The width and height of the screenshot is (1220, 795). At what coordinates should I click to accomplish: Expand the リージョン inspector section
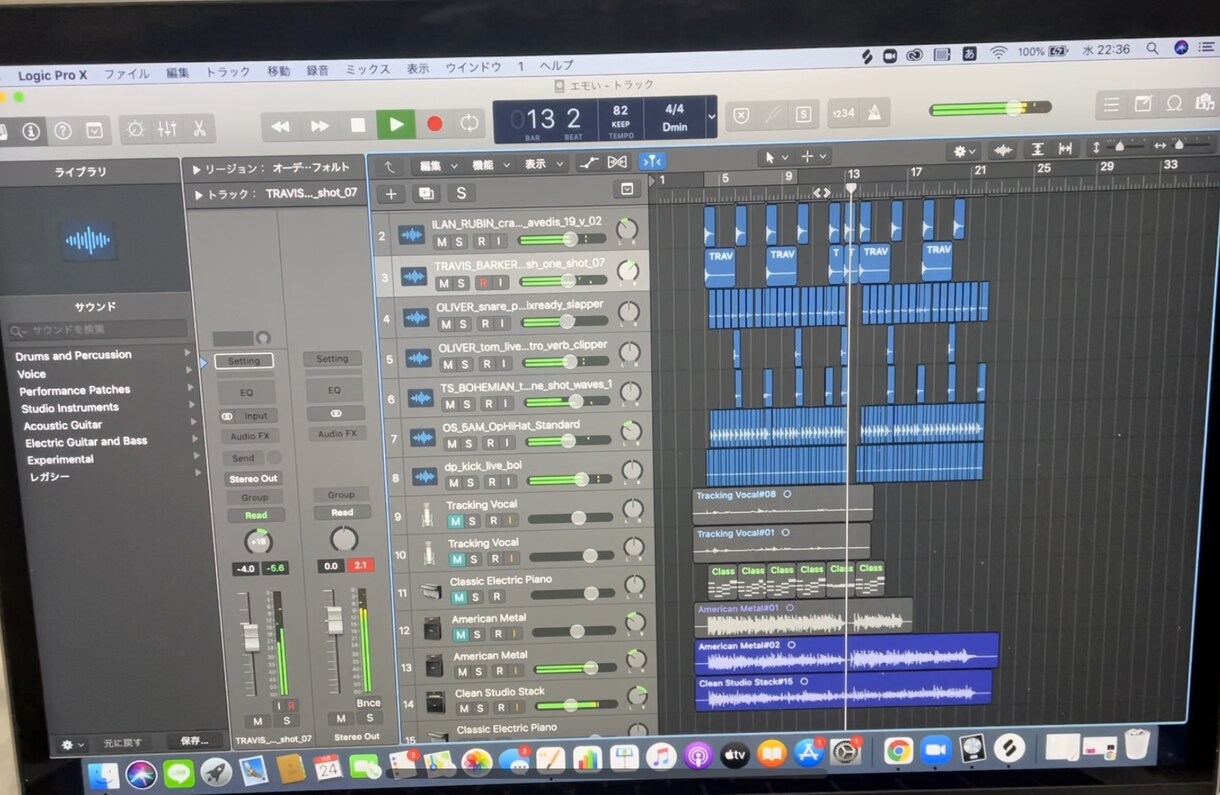coord(197,170)
